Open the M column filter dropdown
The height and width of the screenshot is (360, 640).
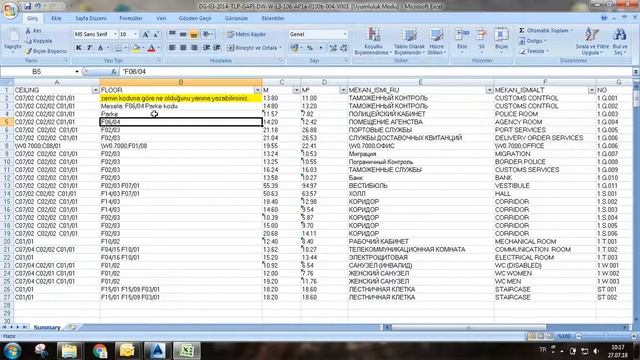click(x=296, y=90)
